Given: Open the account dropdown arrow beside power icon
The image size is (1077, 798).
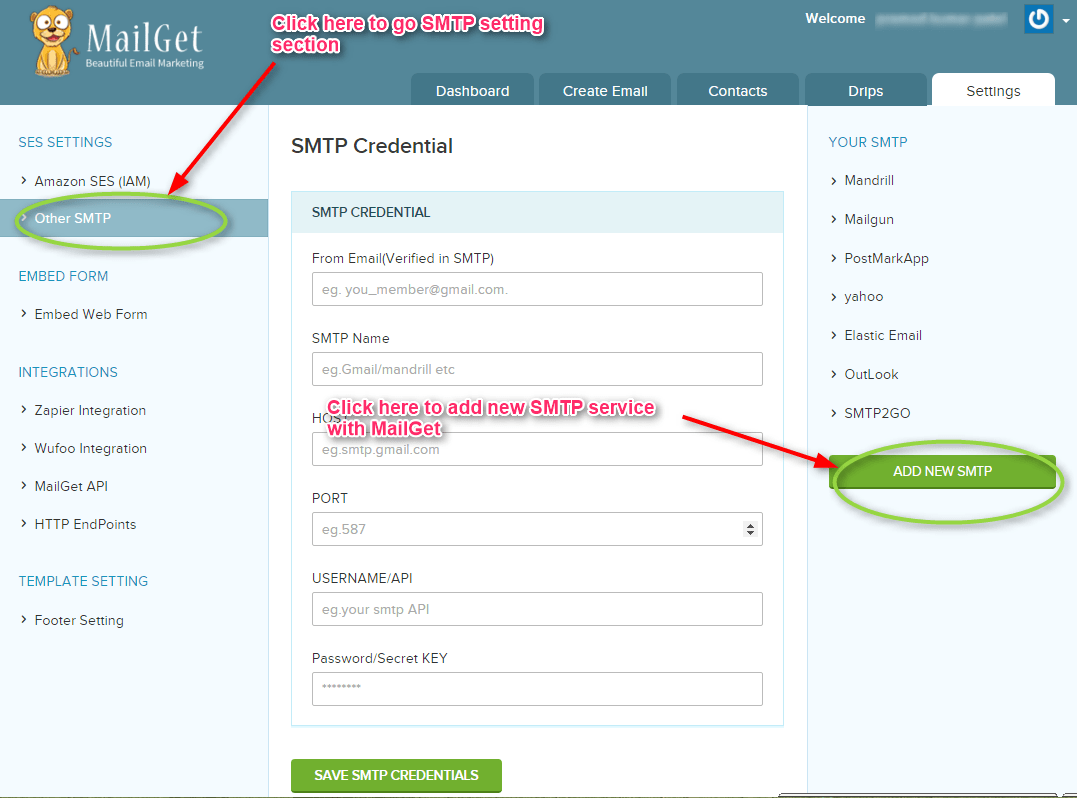Looking at the screenshot, I should pyautogui.click(x=1065, y=21).
